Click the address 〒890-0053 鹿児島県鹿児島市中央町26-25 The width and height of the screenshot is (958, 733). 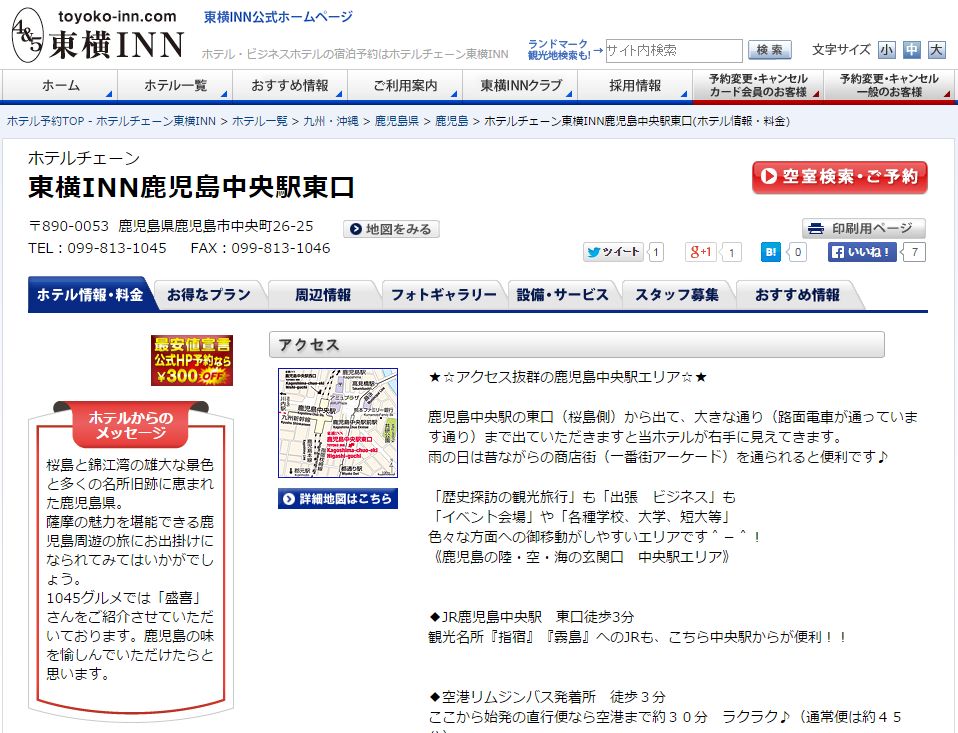[x=170, y=226]
